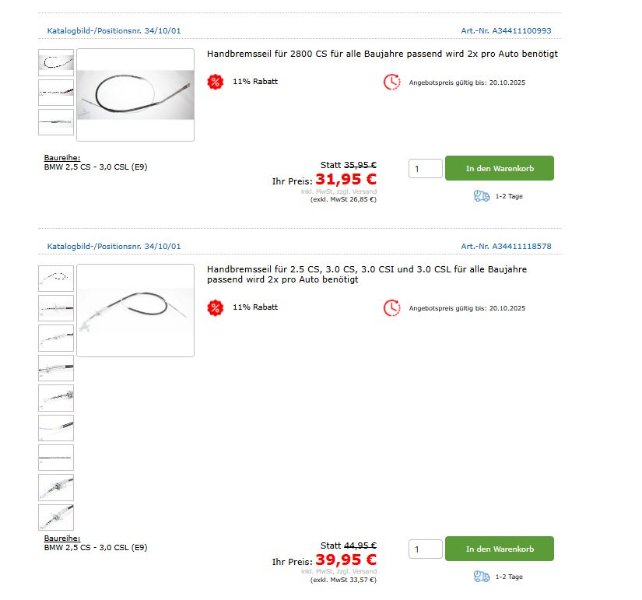Open the first Katalogbild-/Positionsnr. 34/10/01 link
The width and height of the screenshot is (642, 600).
[113, 31]
